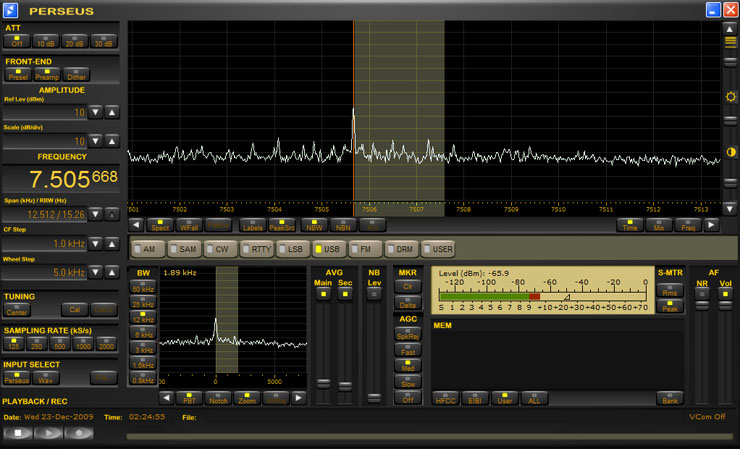Select Wav as input source
740x449 pixels.
[x=46, y=378]
